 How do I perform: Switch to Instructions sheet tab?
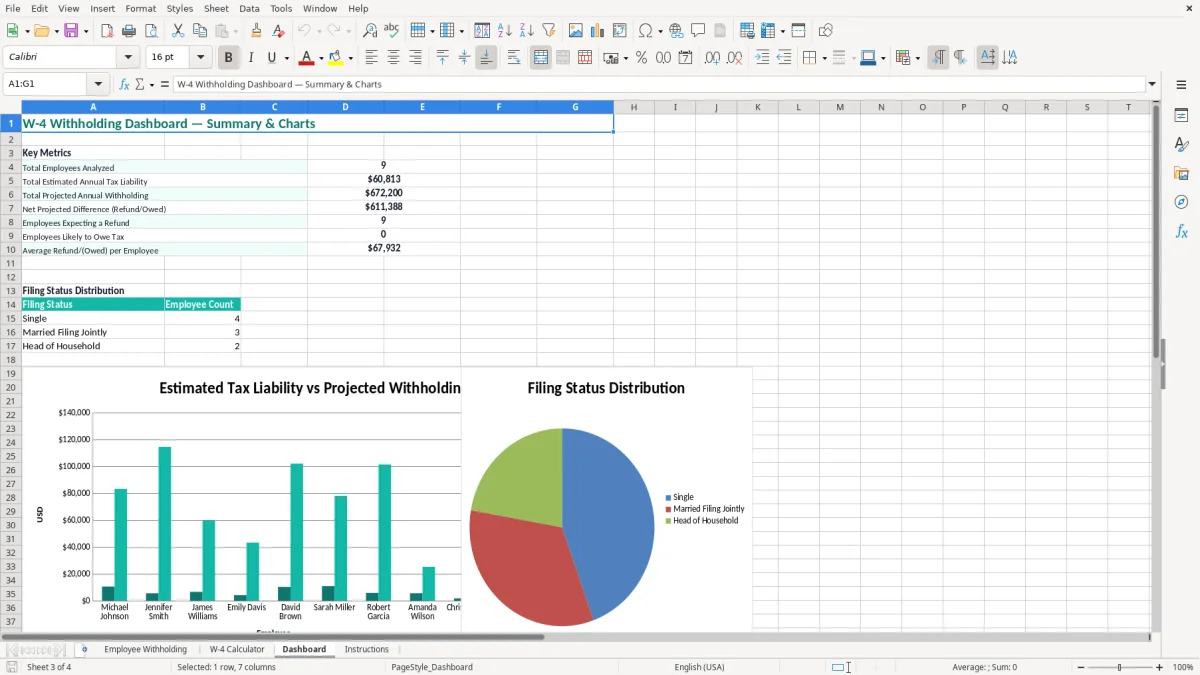pos(366,649)
